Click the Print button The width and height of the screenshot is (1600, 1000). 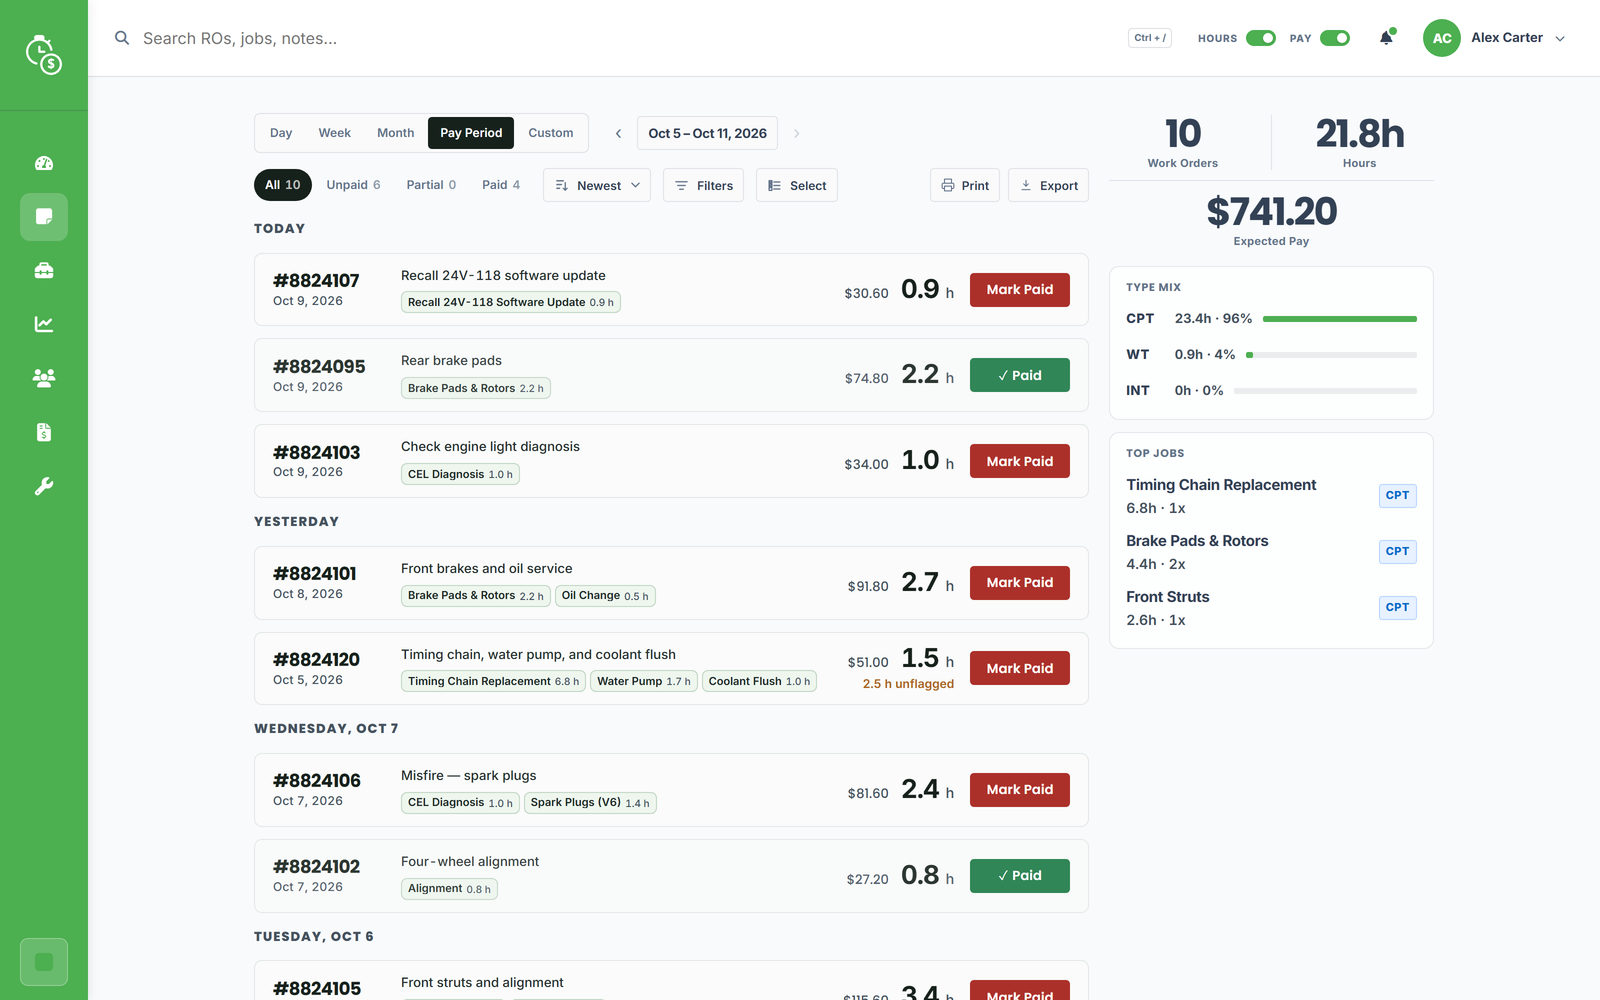click(965, 185)
